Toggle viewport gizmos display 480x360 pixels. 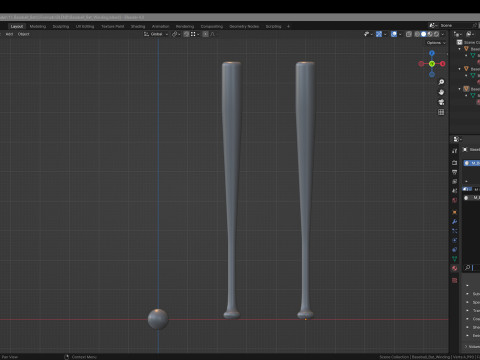point(379,34)
